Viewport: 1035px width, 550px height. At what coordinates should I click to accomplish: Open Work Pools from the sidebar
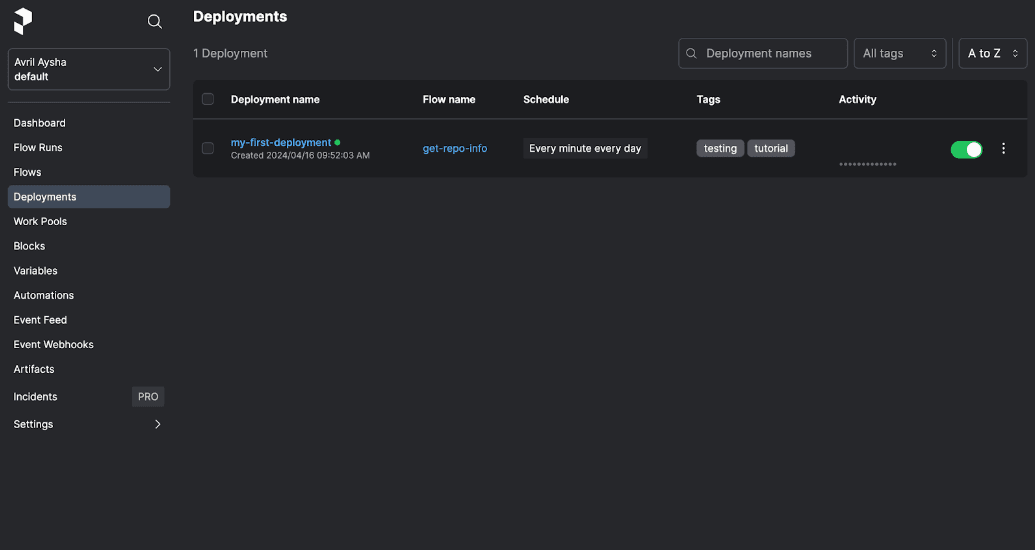point(40,221)
